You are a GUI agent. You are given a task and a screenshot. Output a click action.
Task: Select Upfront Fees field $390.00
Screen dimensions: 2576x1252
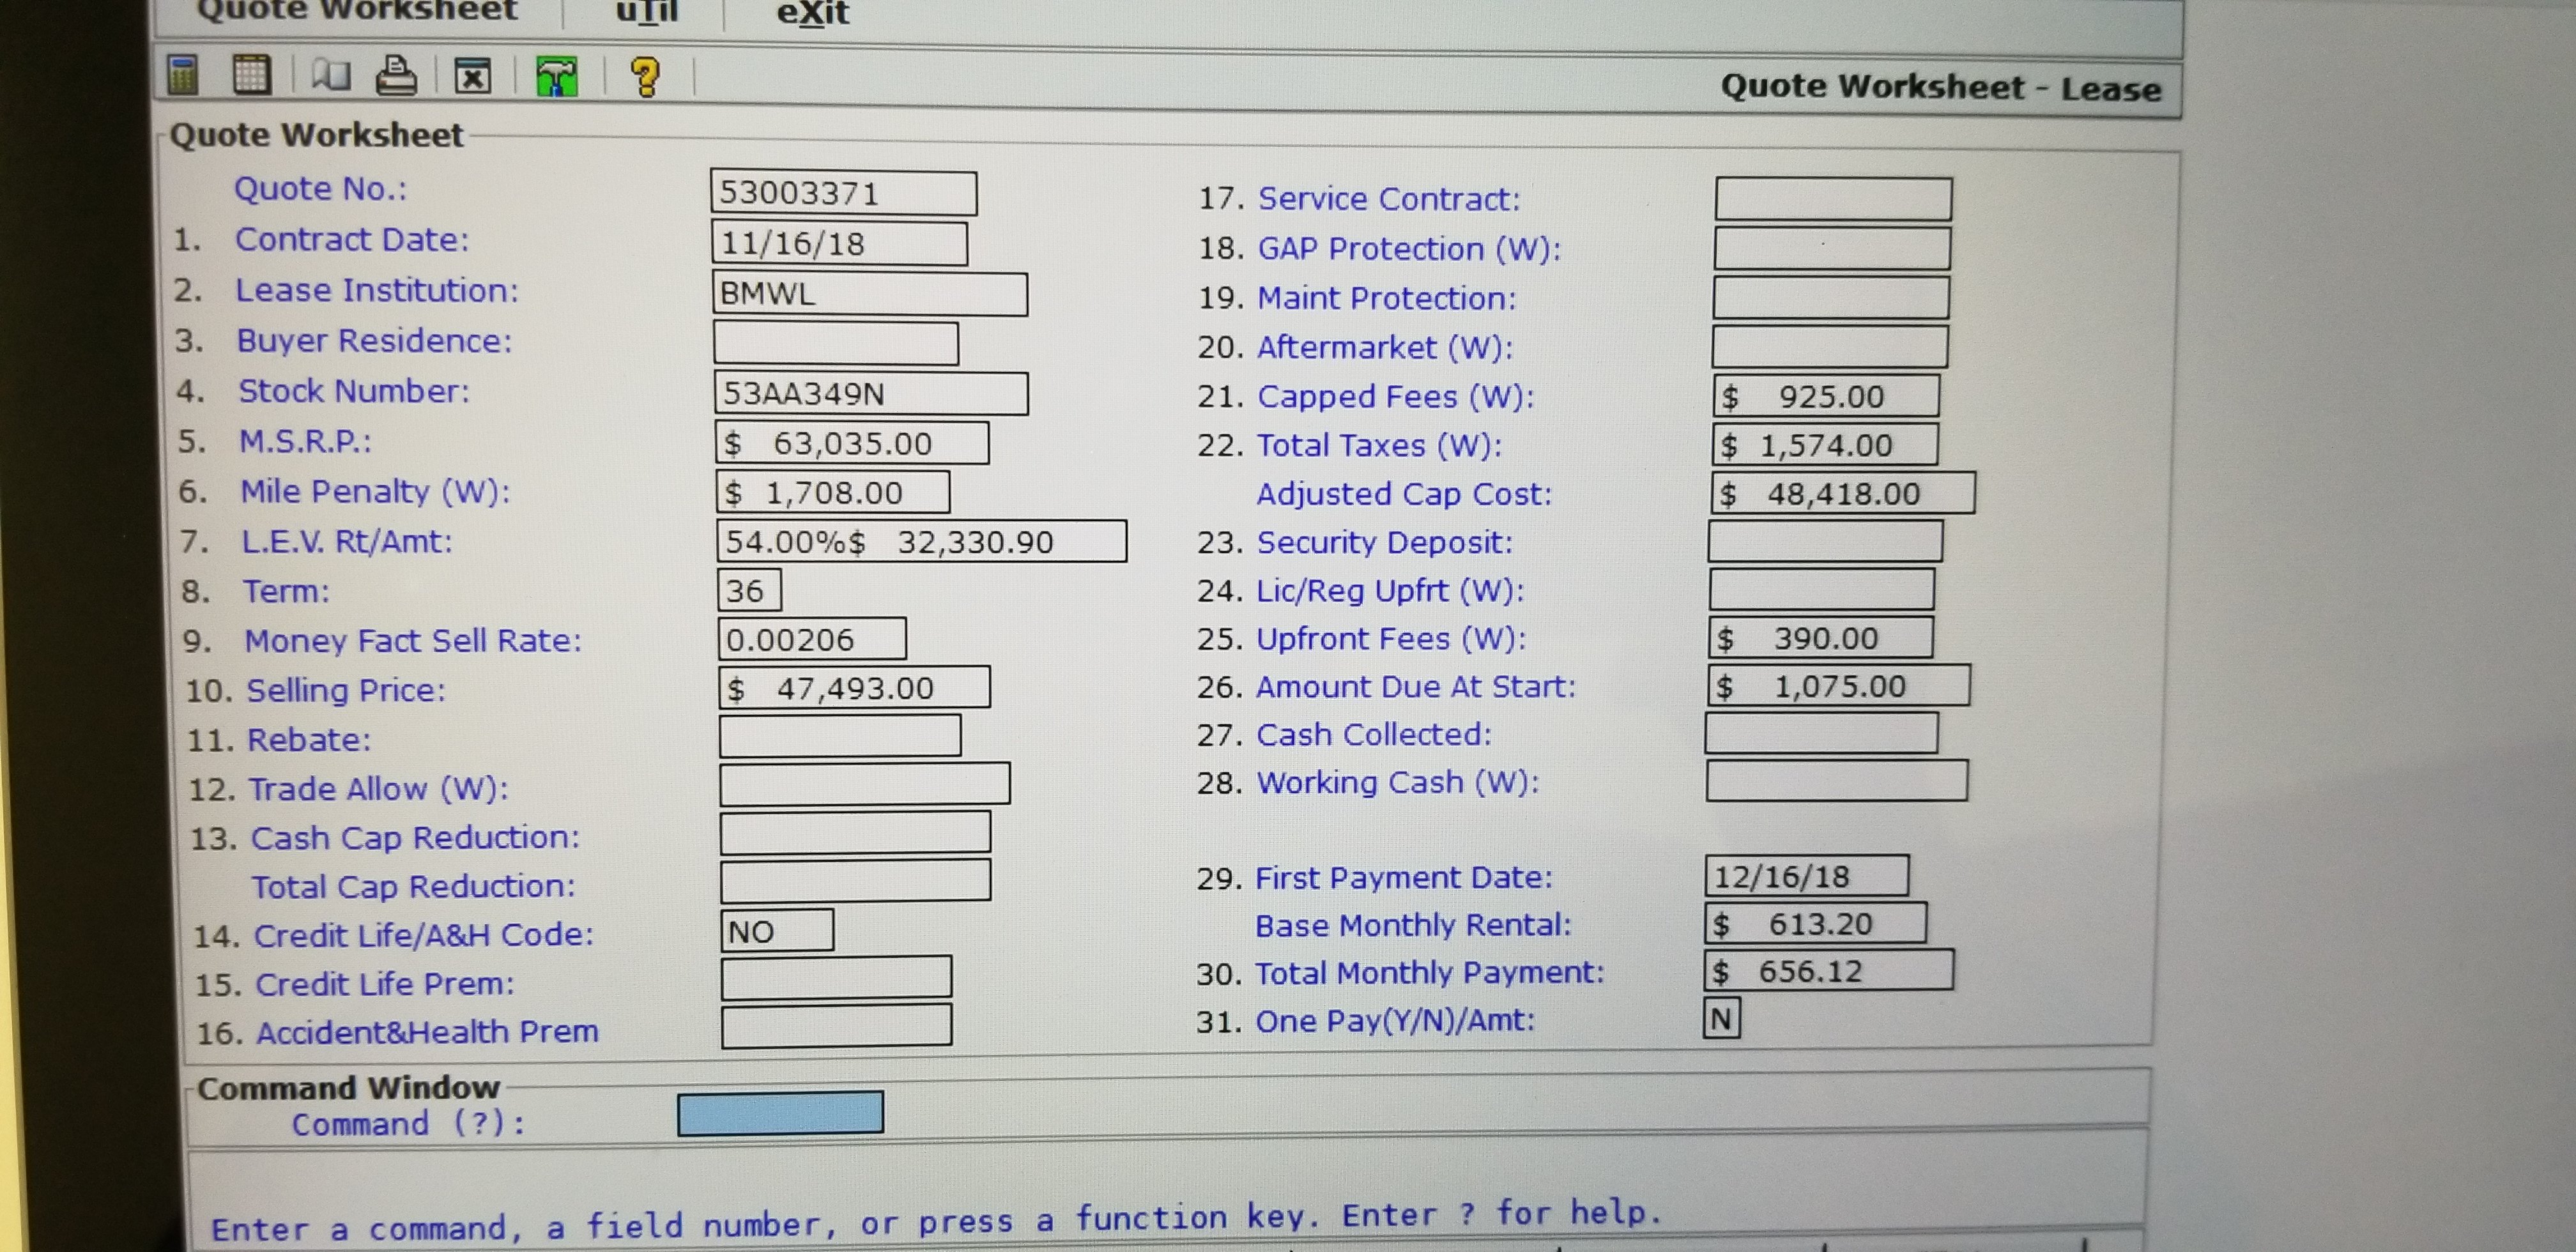tap(1821, 638)
